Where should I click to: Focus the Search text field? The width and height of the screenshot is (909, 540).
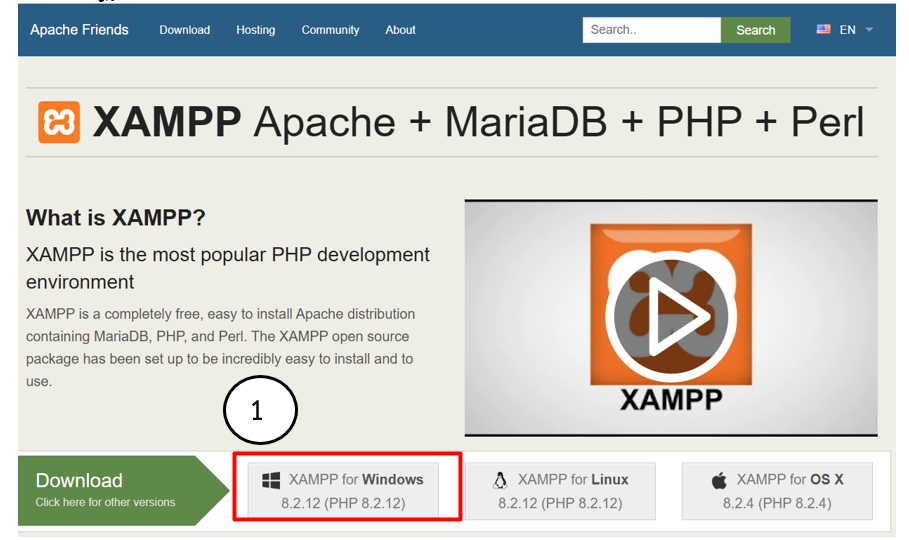click(x=651, y=30)
